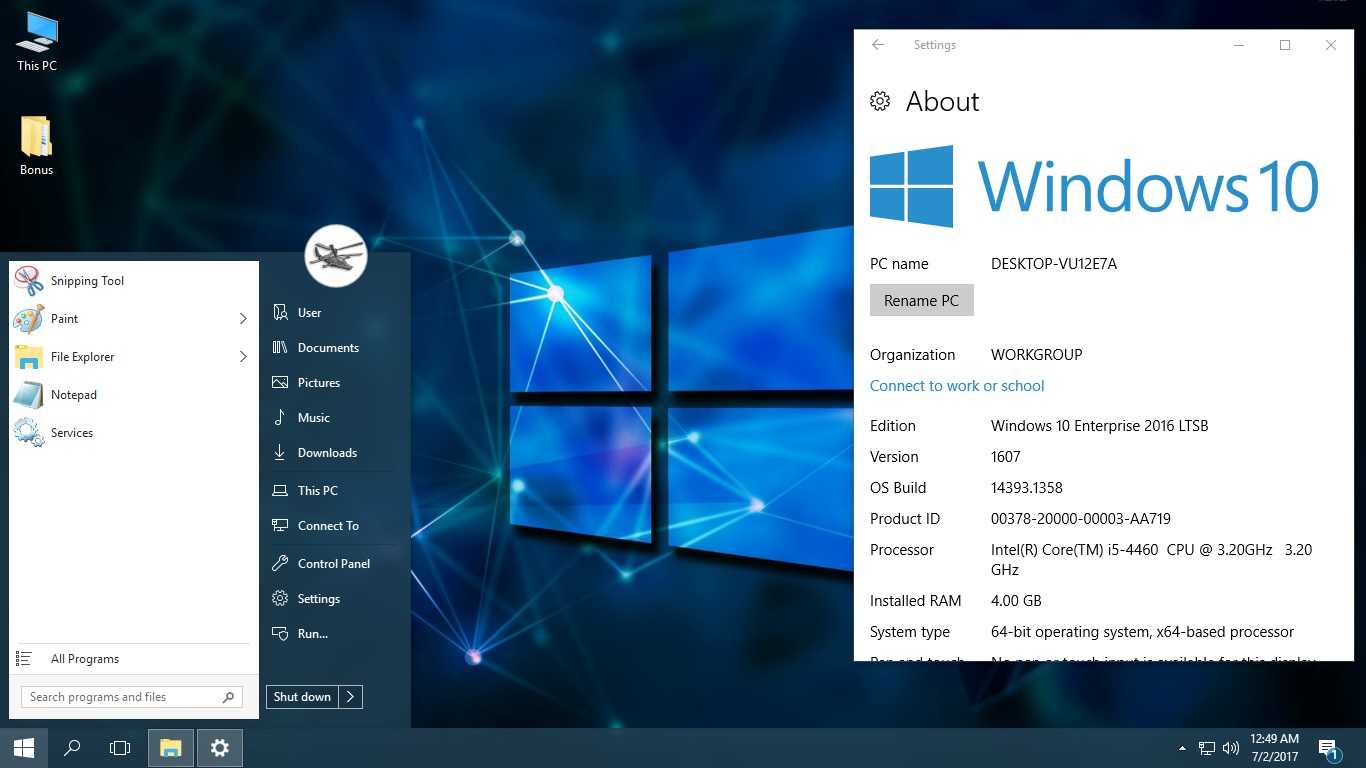Select the Bonus folder on desktop

37,146
